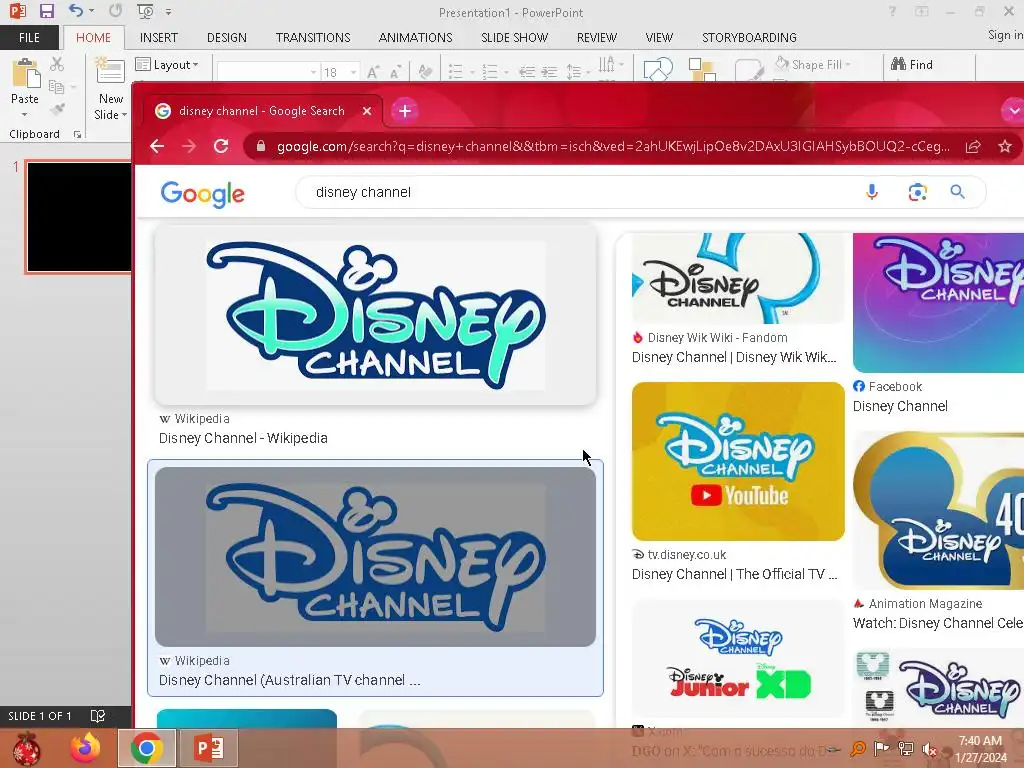1024x768 pixels.
Task: Open the VIEW ribbon tab
Action: pos(659,38)
